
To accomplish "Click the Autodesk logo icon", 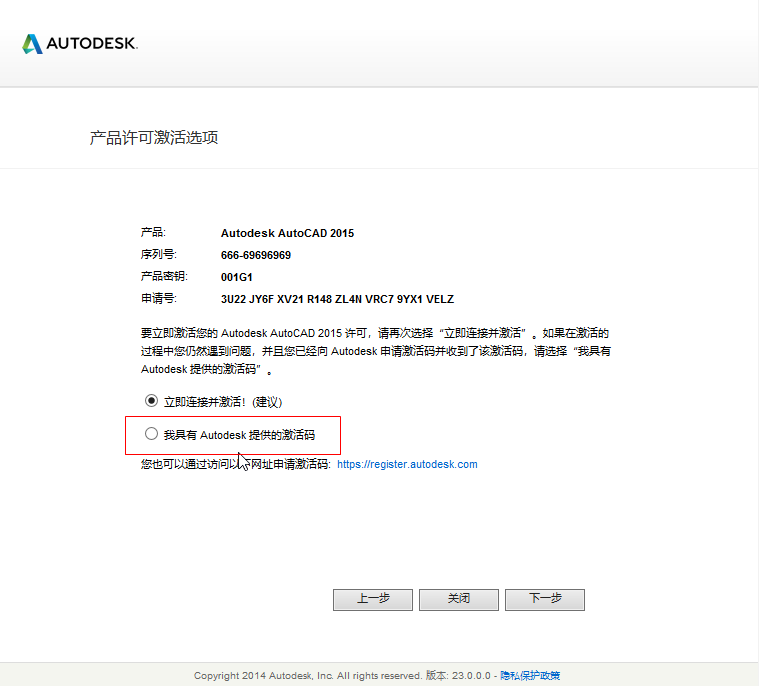I will click(x=32, y=44).
